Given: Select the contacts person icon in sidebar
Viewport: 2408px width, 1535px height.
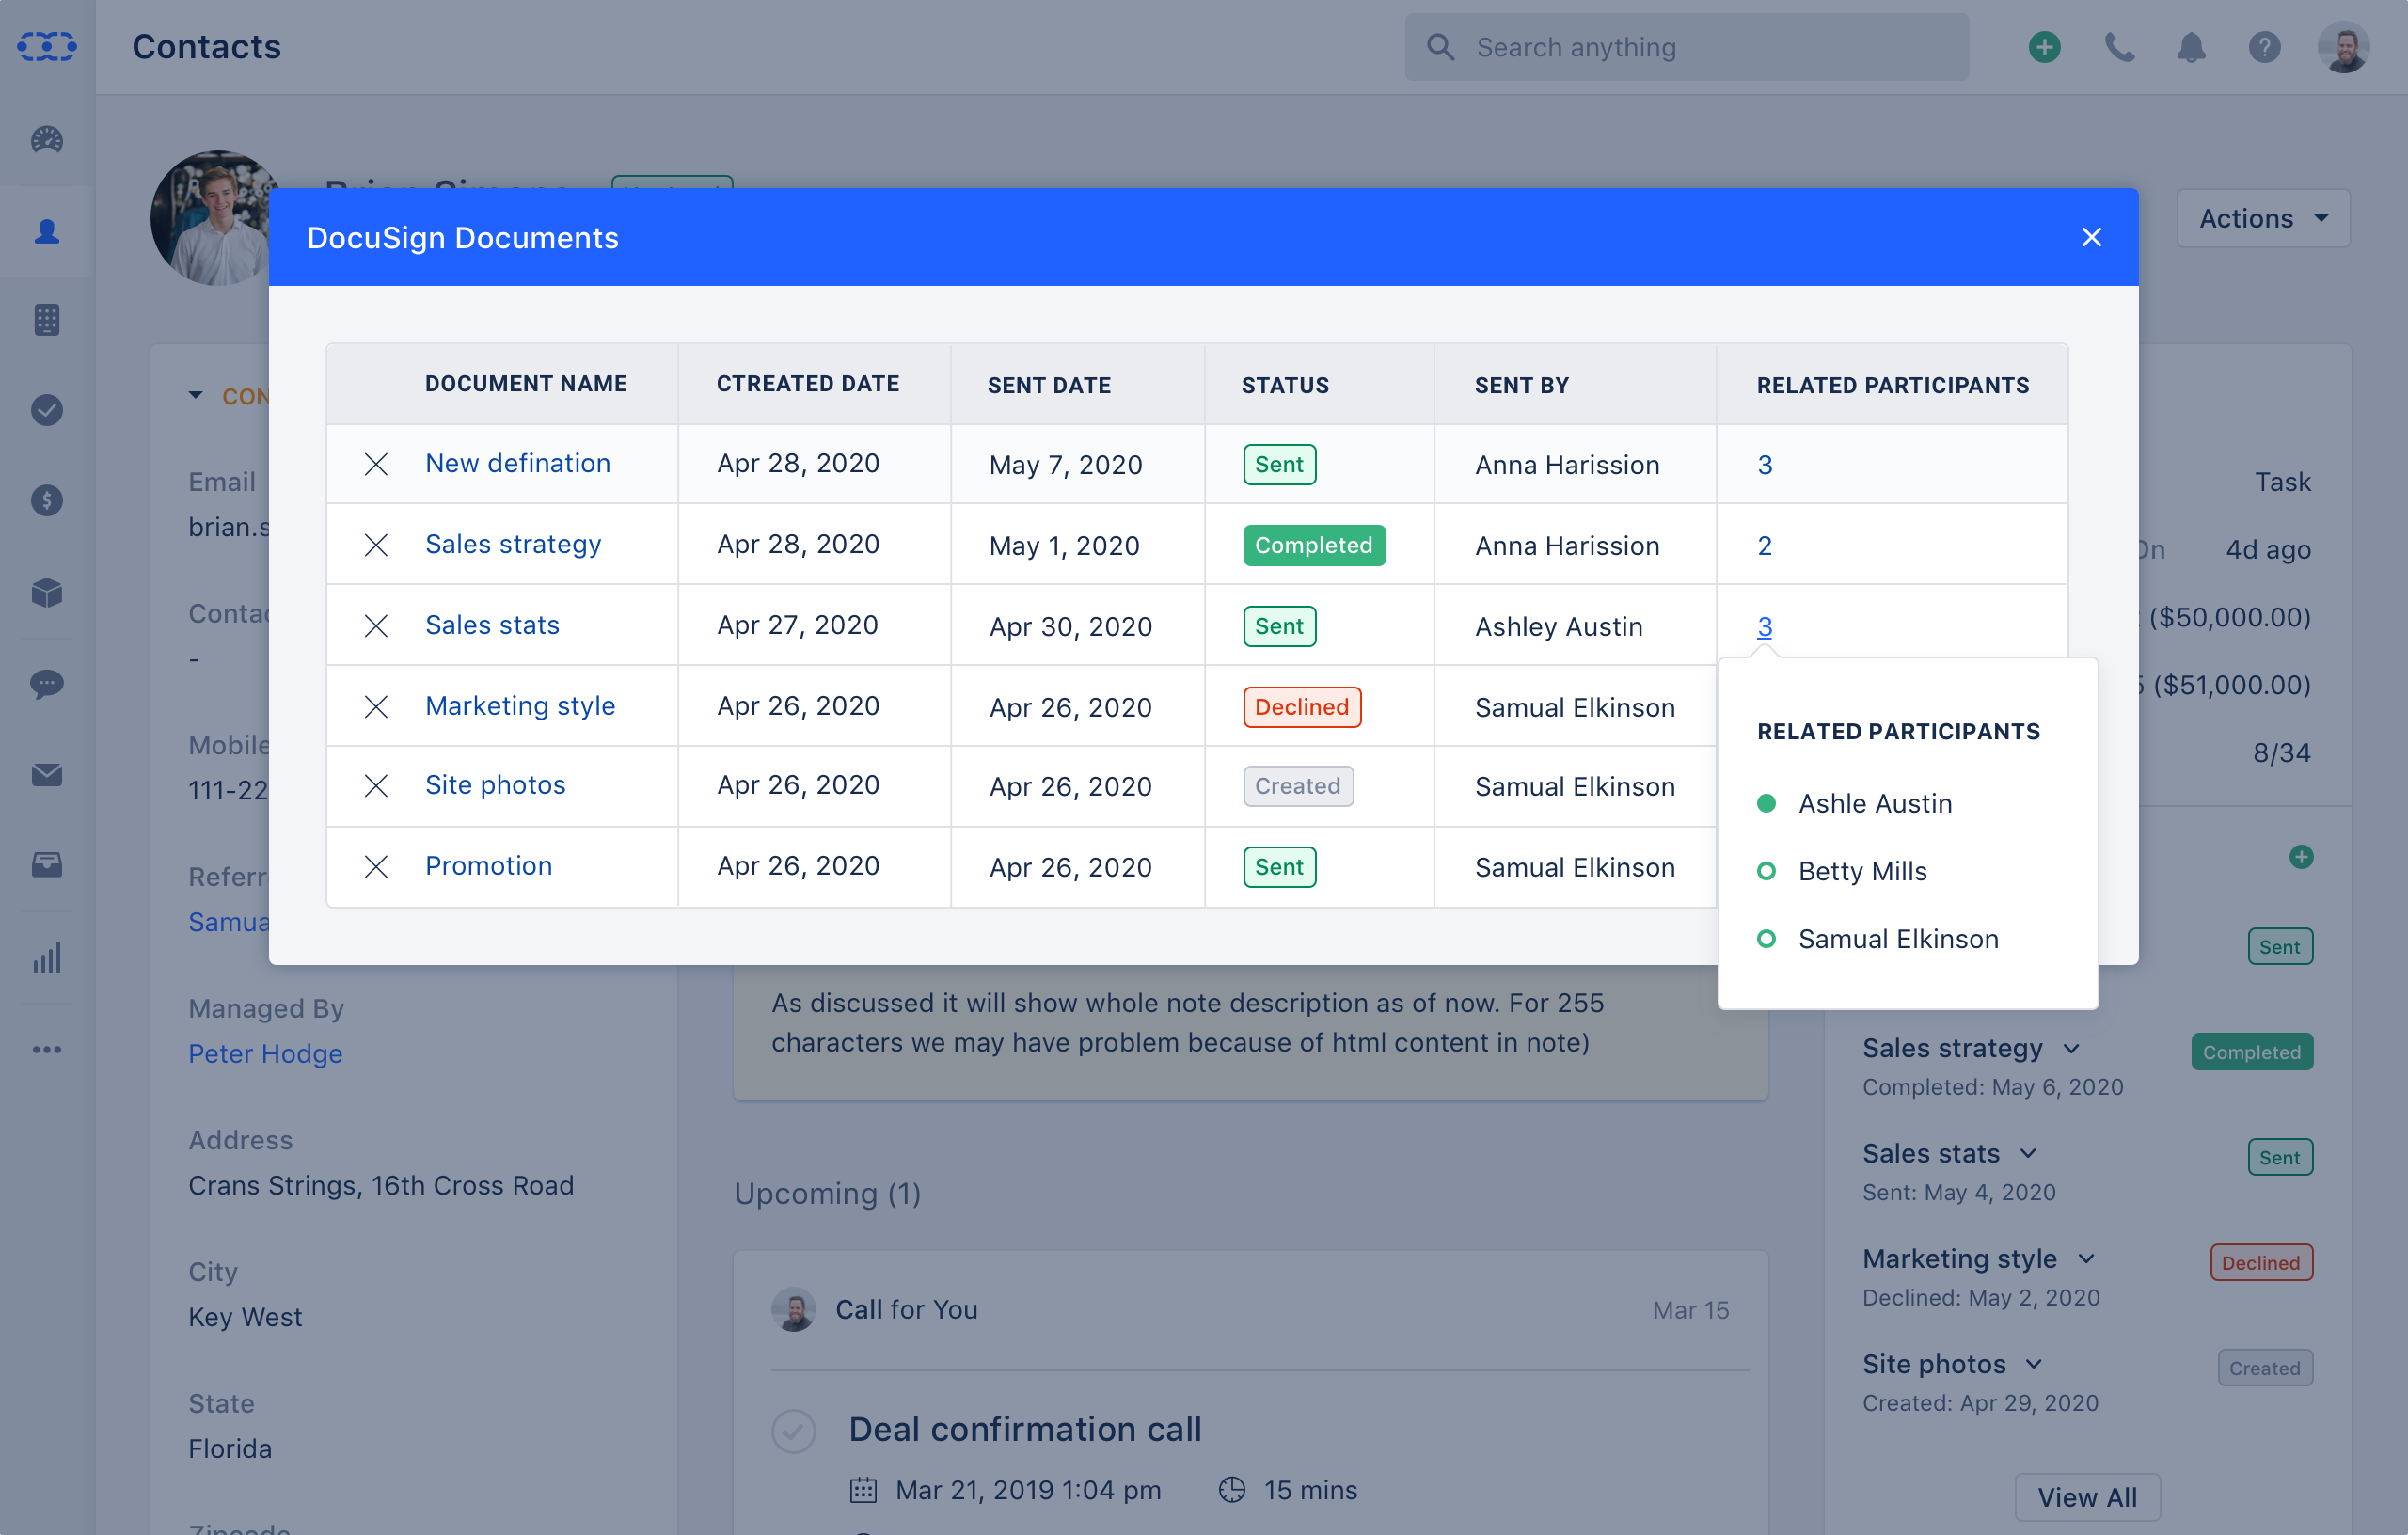Looking at the screenshot, I should click(47, 231).
